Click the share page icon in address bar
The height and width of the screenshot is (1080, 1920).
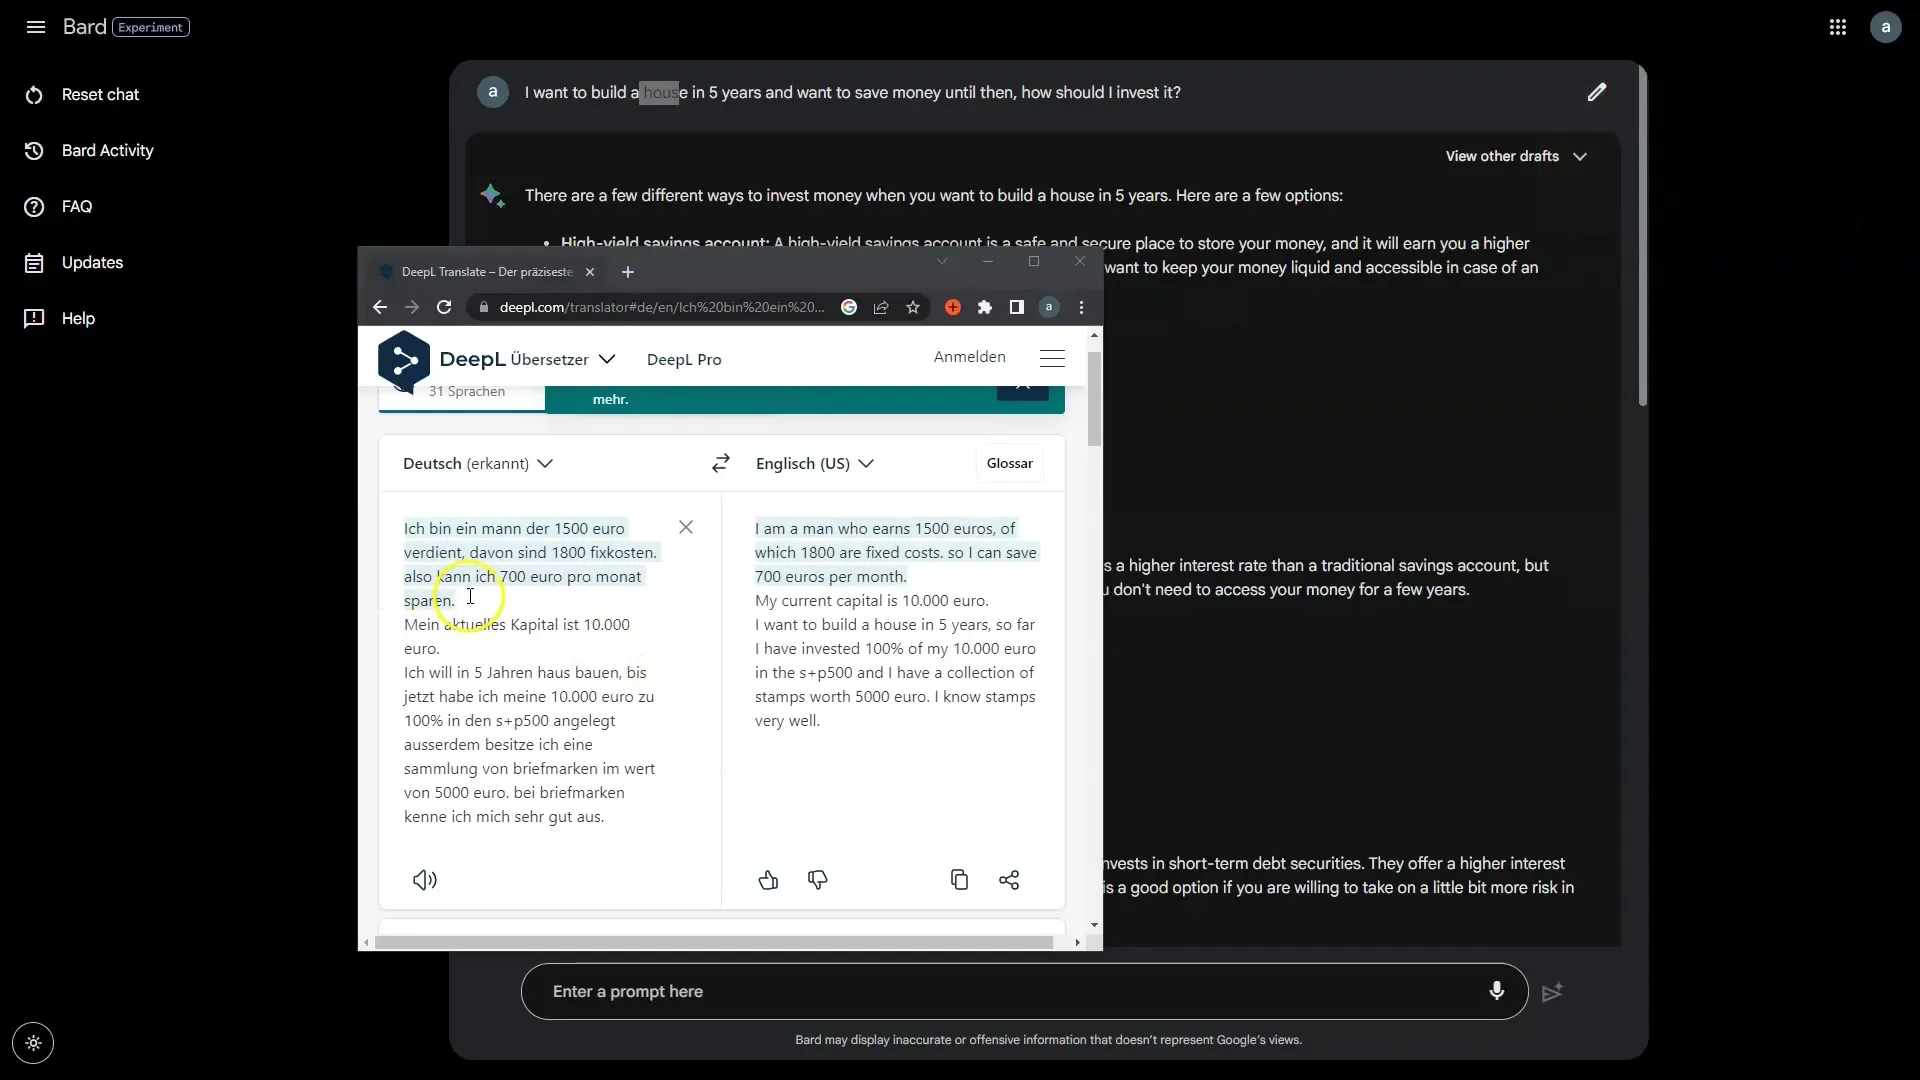881,307
